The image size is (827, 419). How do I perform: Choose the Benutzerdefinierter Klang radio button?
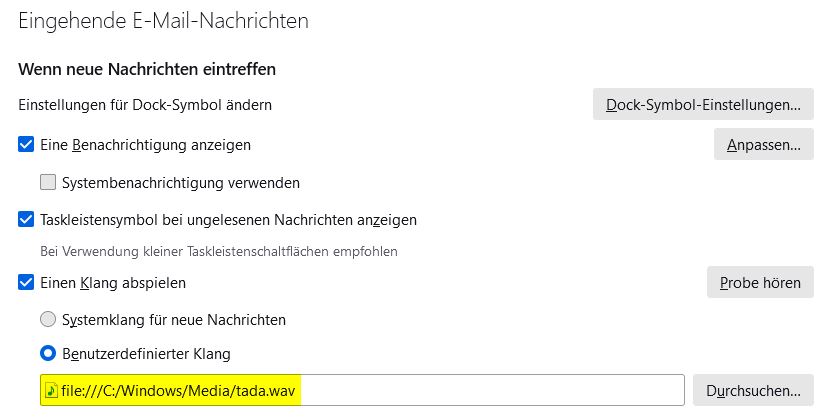48,354
